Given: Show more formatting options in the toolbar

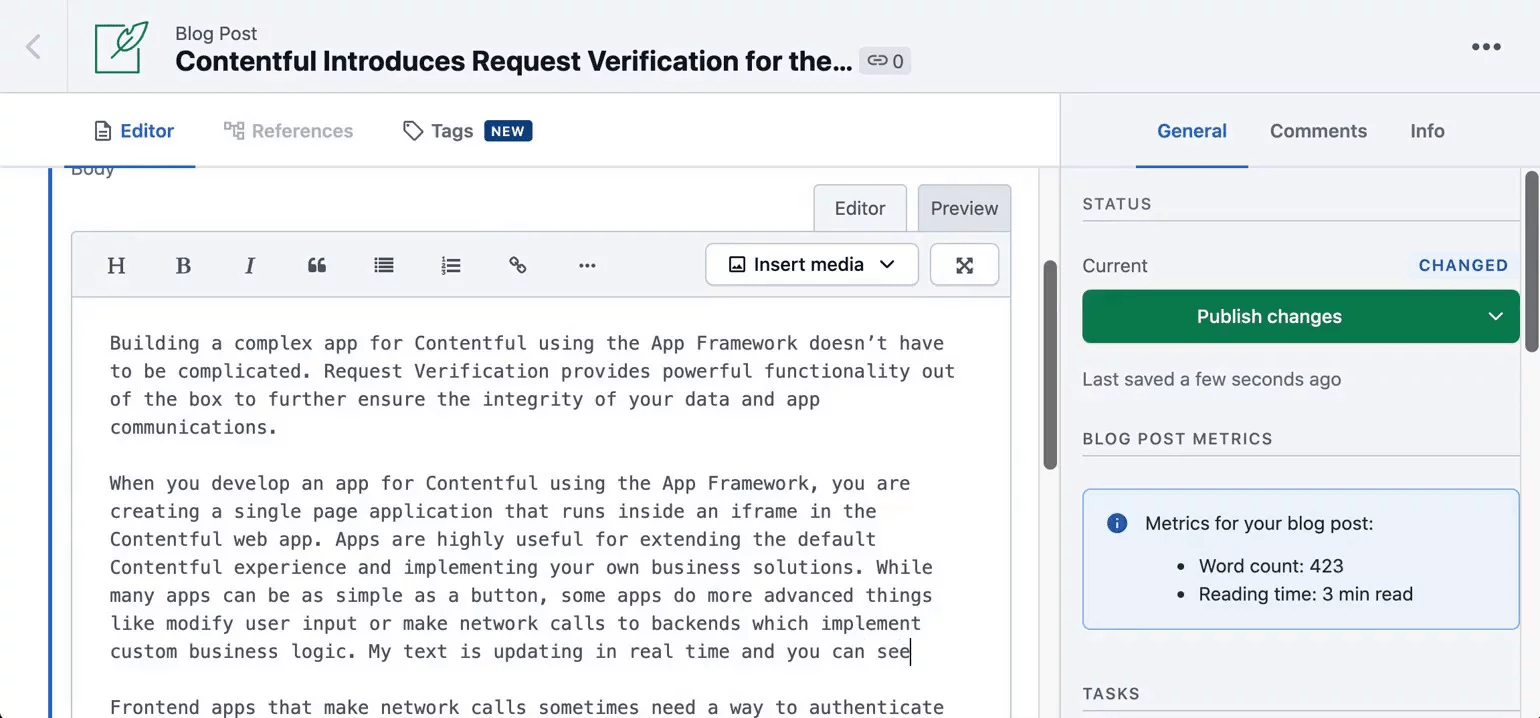Looking at the screenshot, I should [x=587, y=265].
